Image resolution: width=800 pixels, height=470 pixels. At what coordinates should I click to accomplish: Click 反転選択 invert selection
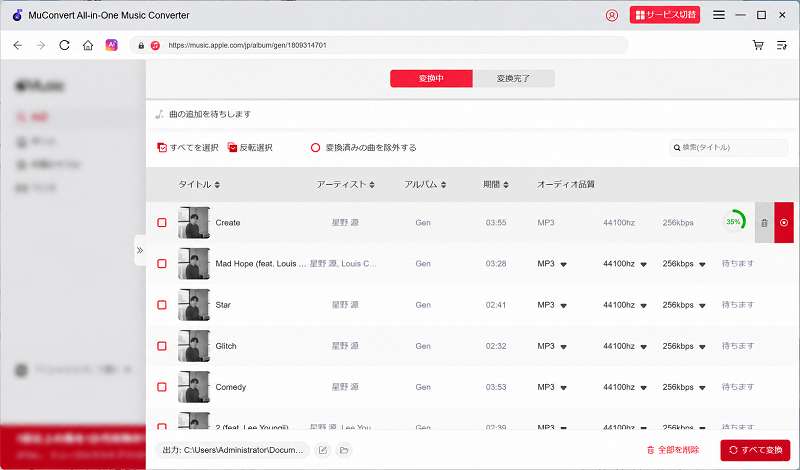(x=249, y=147)
